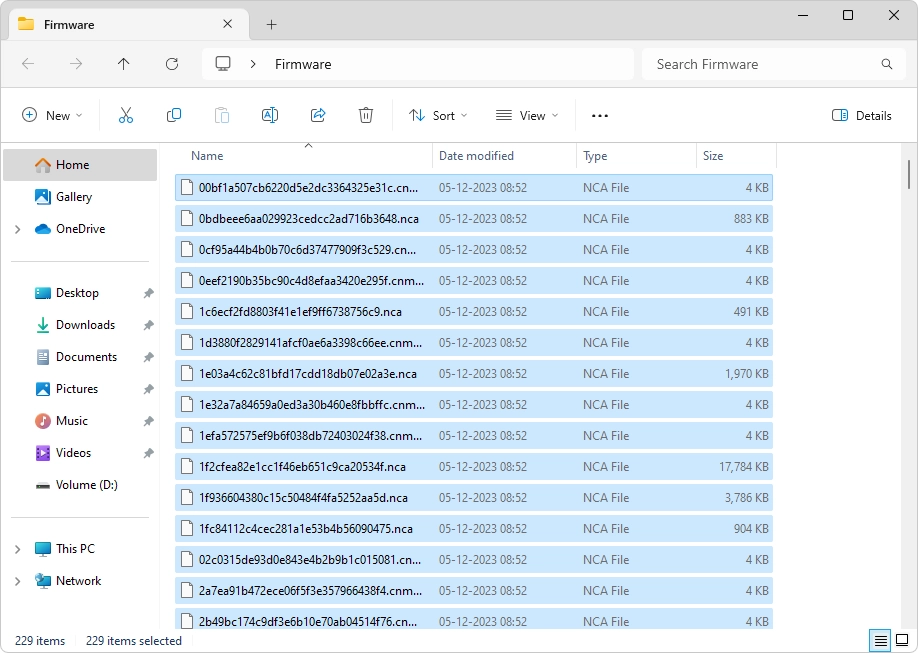Screen dimensions: 918x653
Task: Switch to details list view layout
Action: coord(880,640)
